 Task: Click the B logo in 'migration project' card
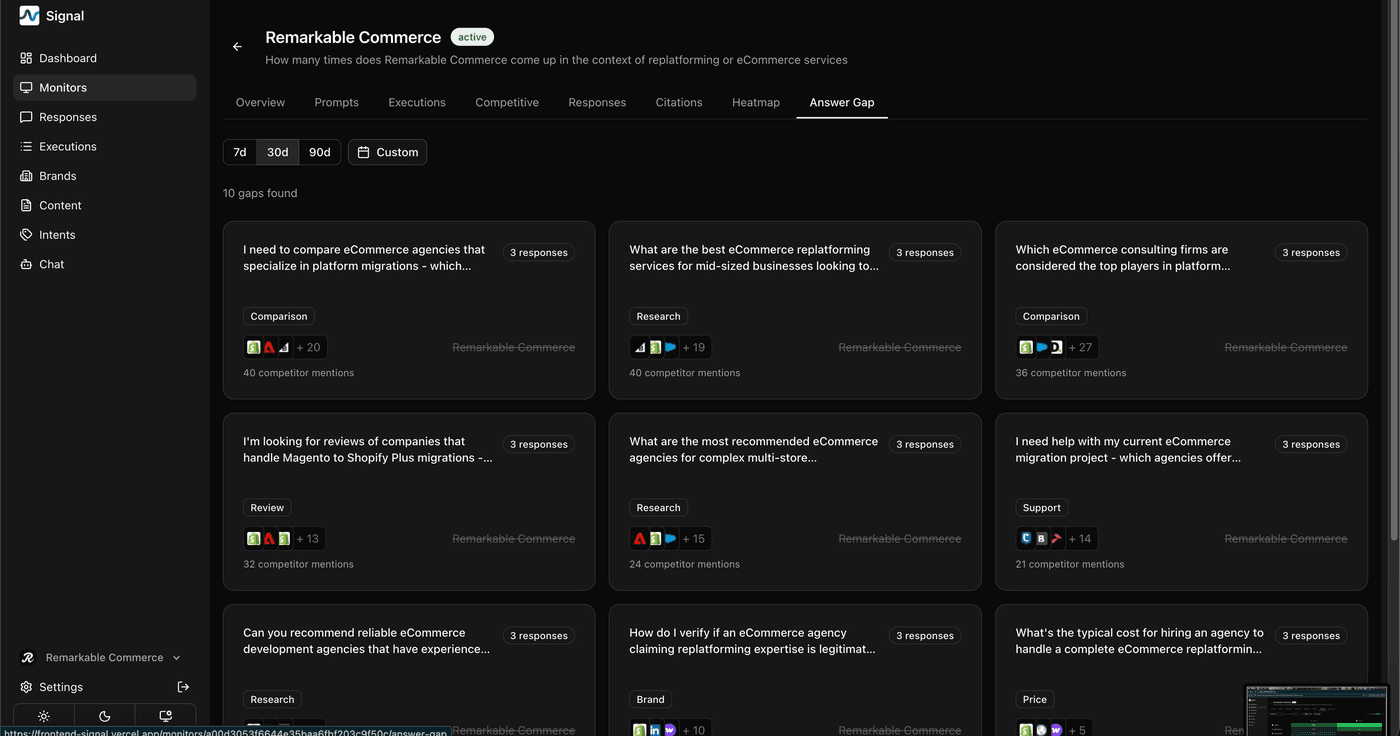pyautogui.click(x=1041, y=538)
